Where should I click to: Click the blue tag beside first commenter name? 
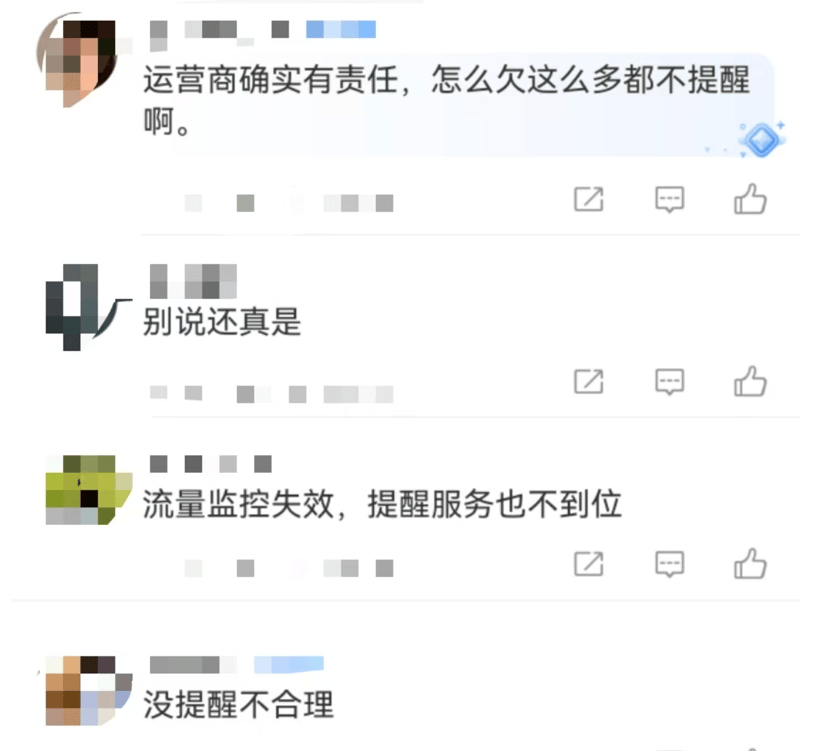click(x=341, y=30)
